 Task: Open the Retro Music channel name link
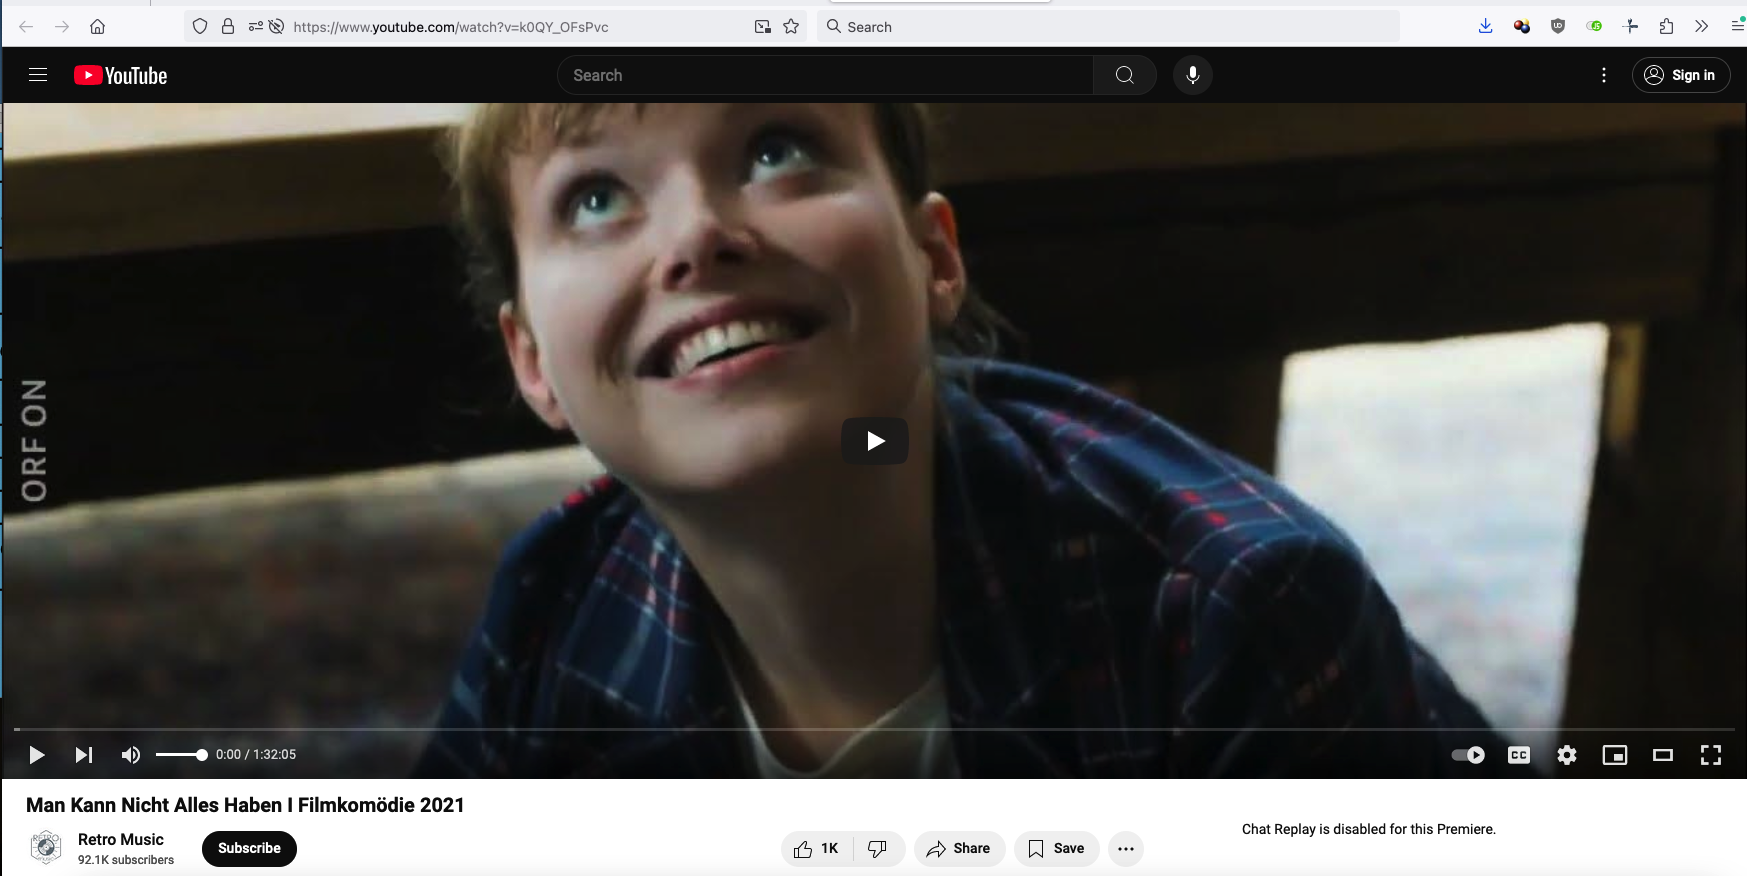(121, 840)
